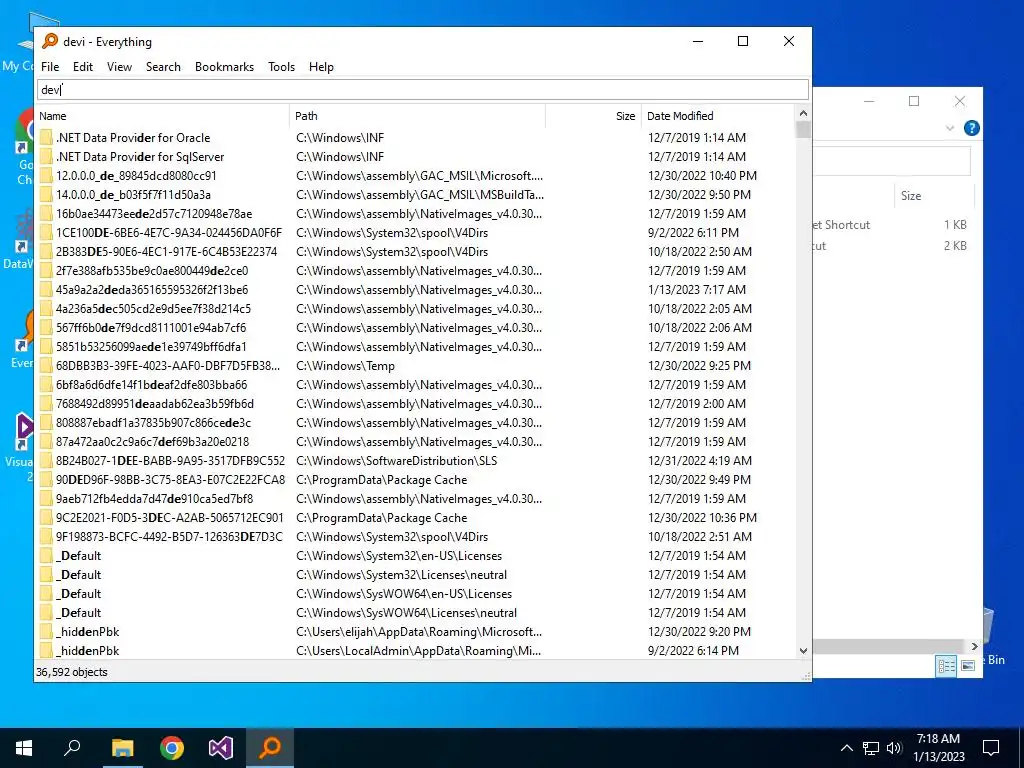The width and height of the screenshot is (1024, 768).
Task: Open the Windows Start menu
Action: tap(24, 748)
